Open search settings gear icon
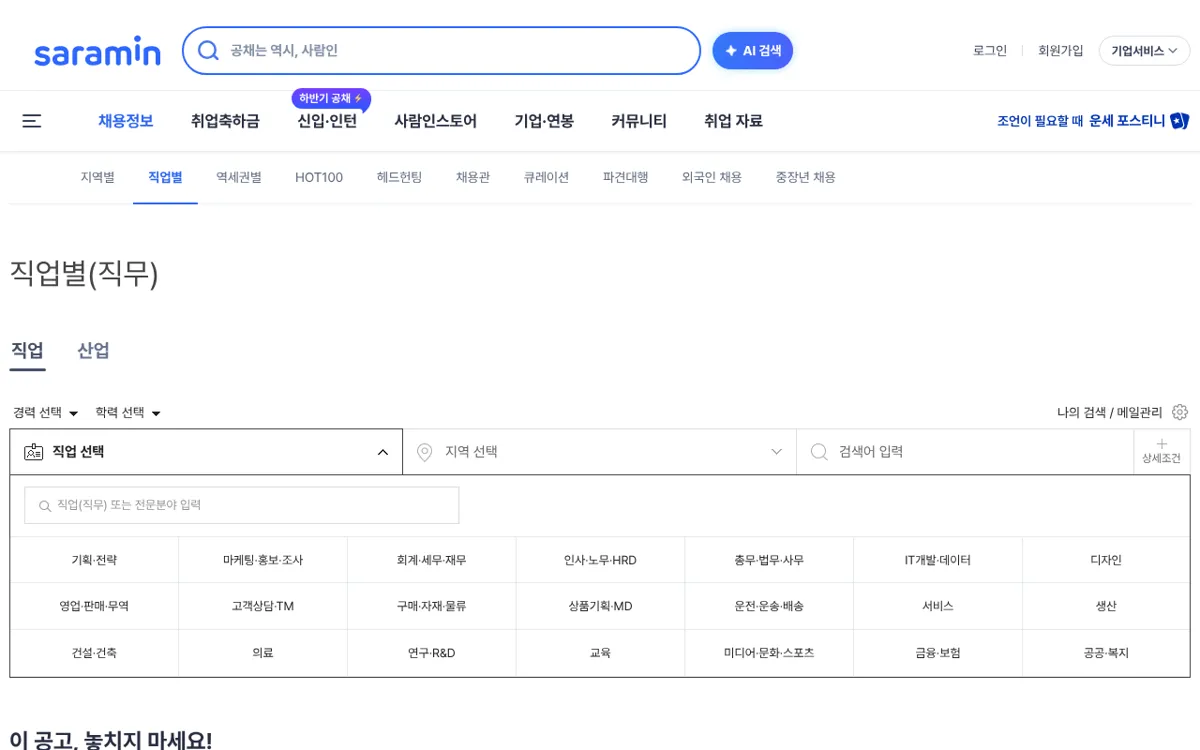 pyautogui.click(x=1180, y=412)
